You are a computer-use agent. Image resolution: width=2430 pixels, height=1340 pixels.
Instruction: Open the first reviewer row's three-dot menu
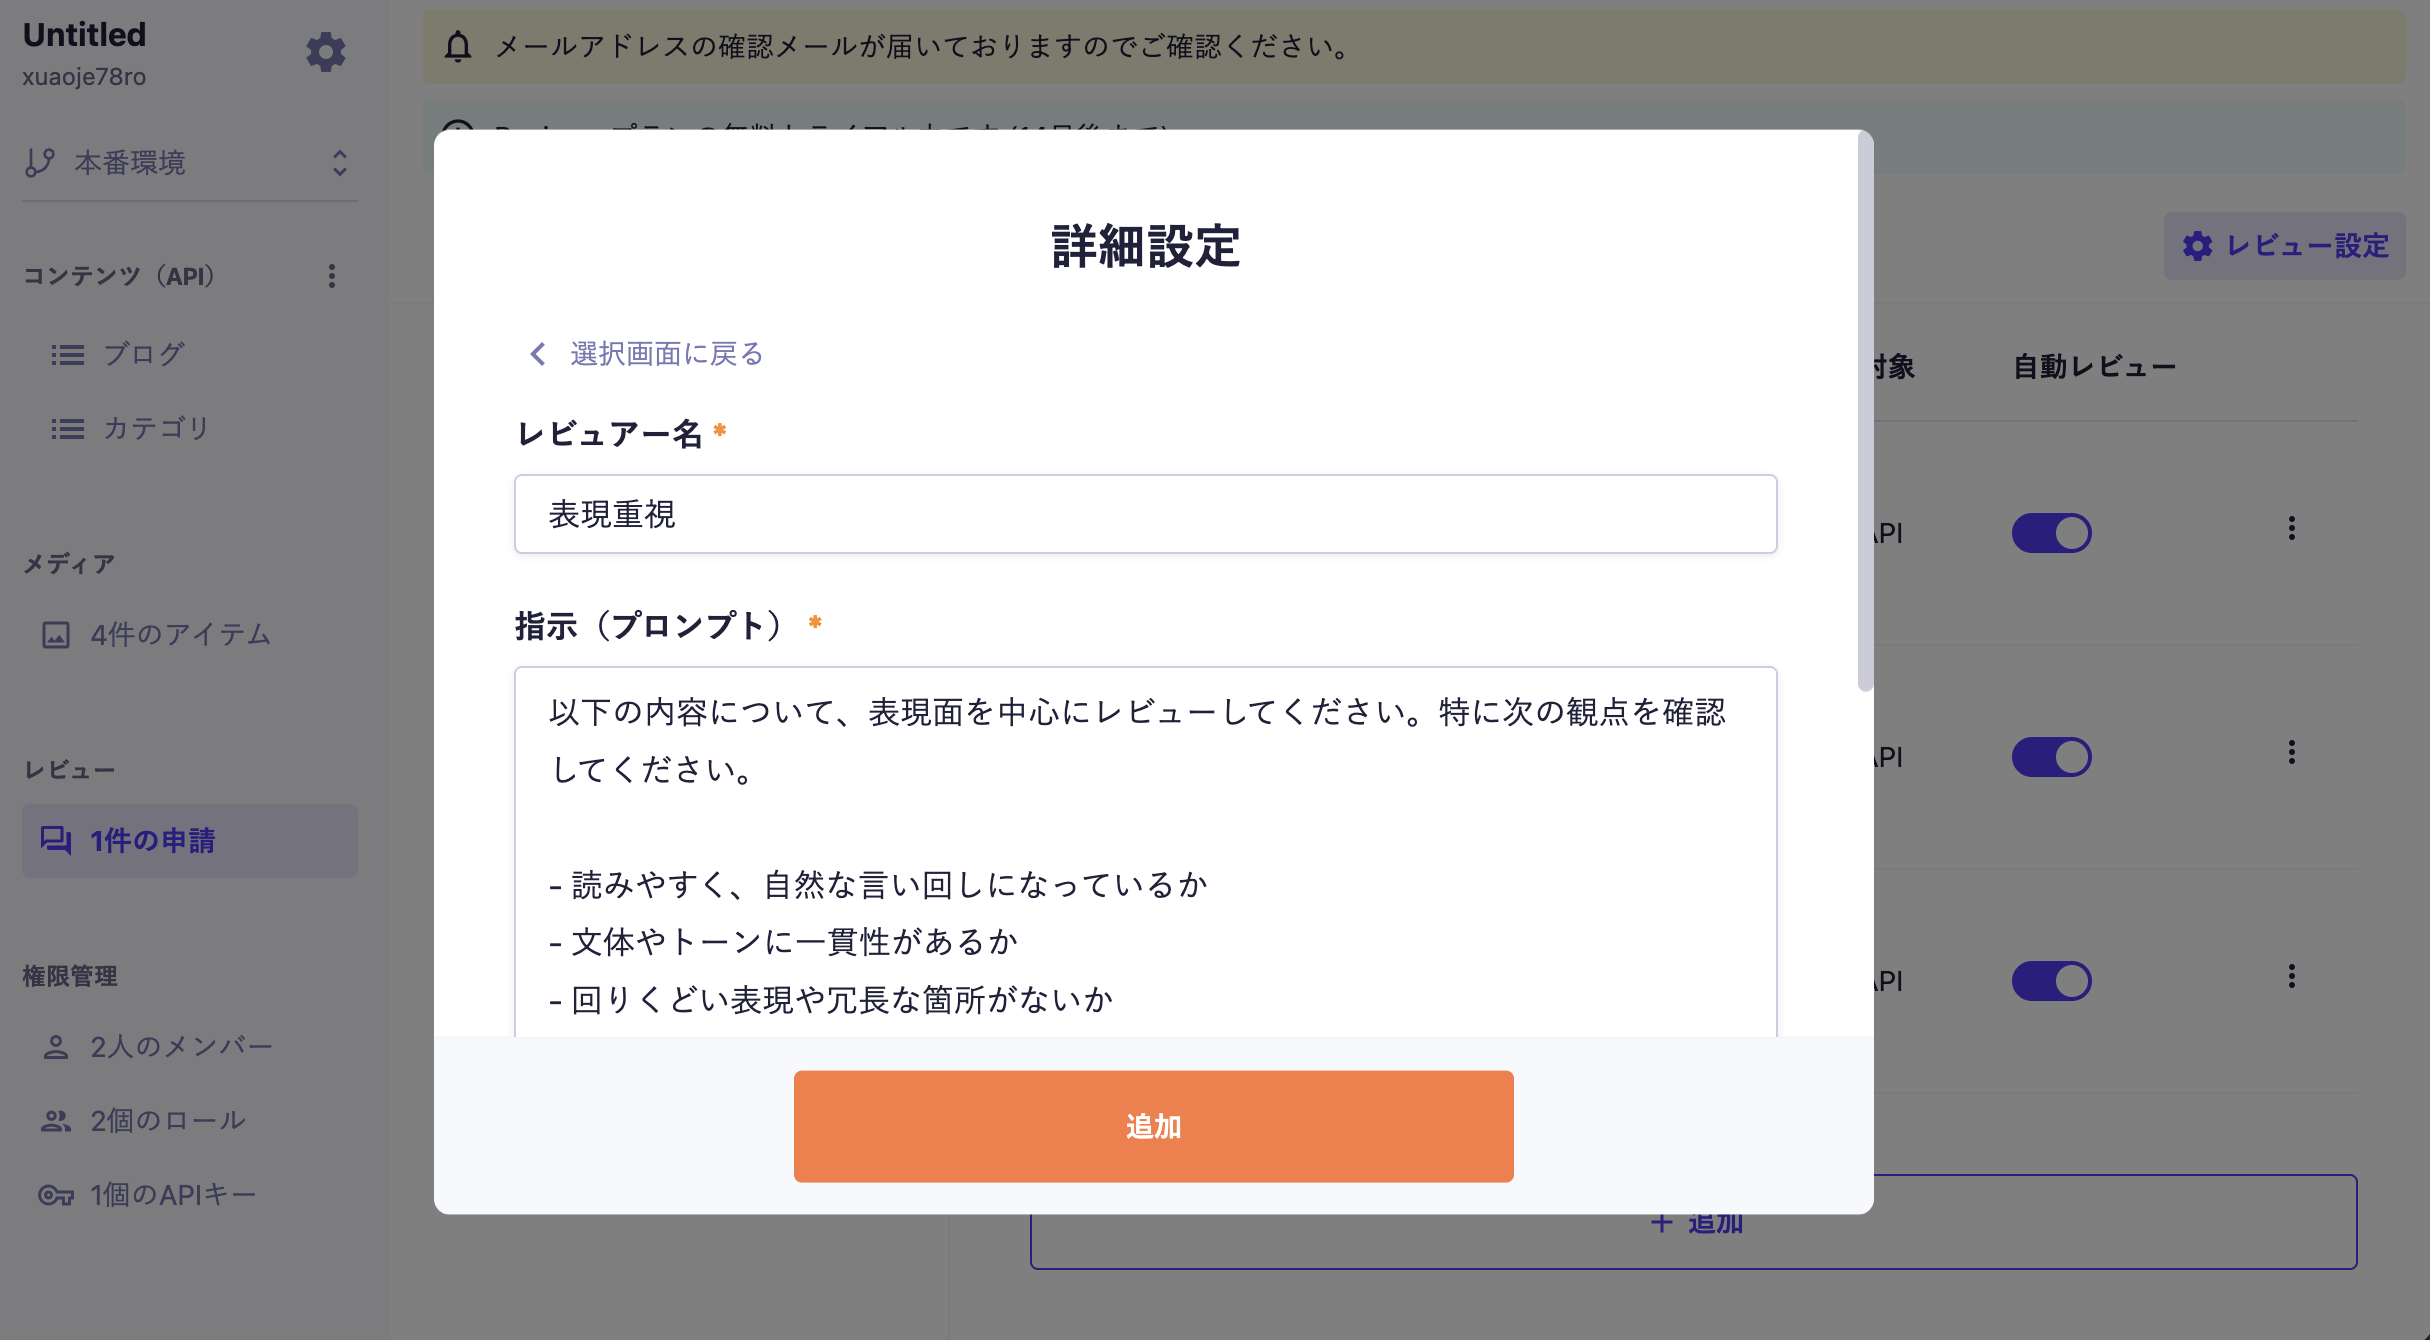pyautogui.click(x=2291, y=529)
